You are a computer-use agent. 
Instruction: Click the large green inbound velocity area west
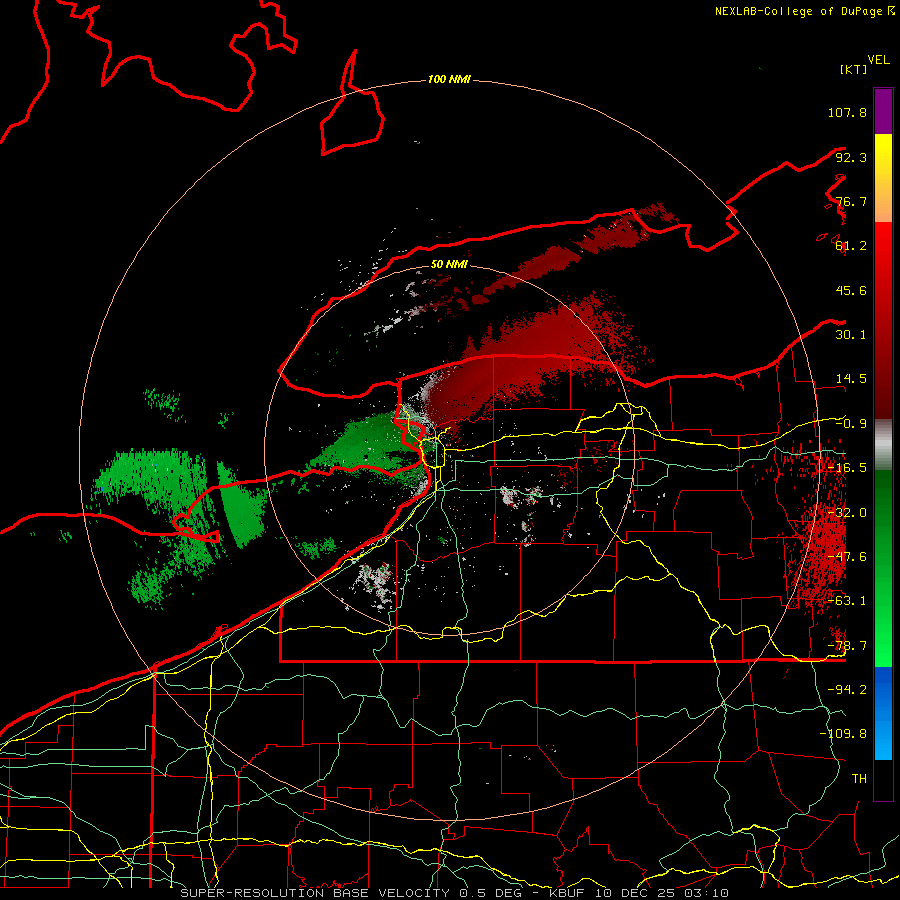click(178, 517)
